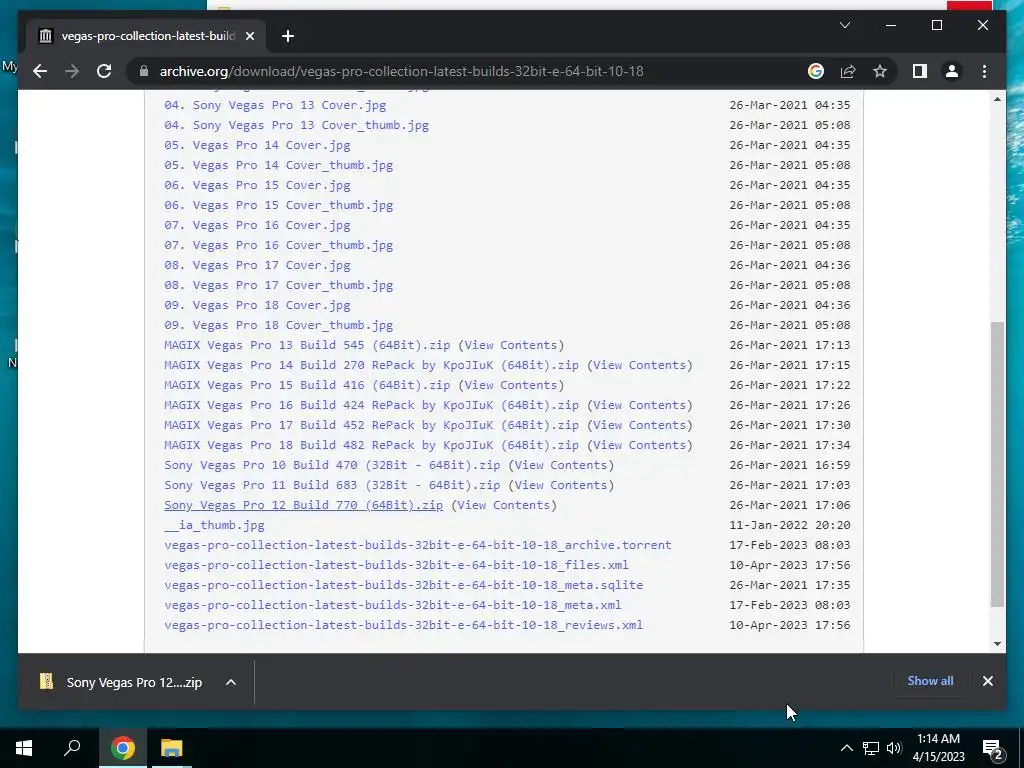Select the vegas-pro-collection-latest-builds tab
Viewport: 1024px width, 768px height.
147,36
